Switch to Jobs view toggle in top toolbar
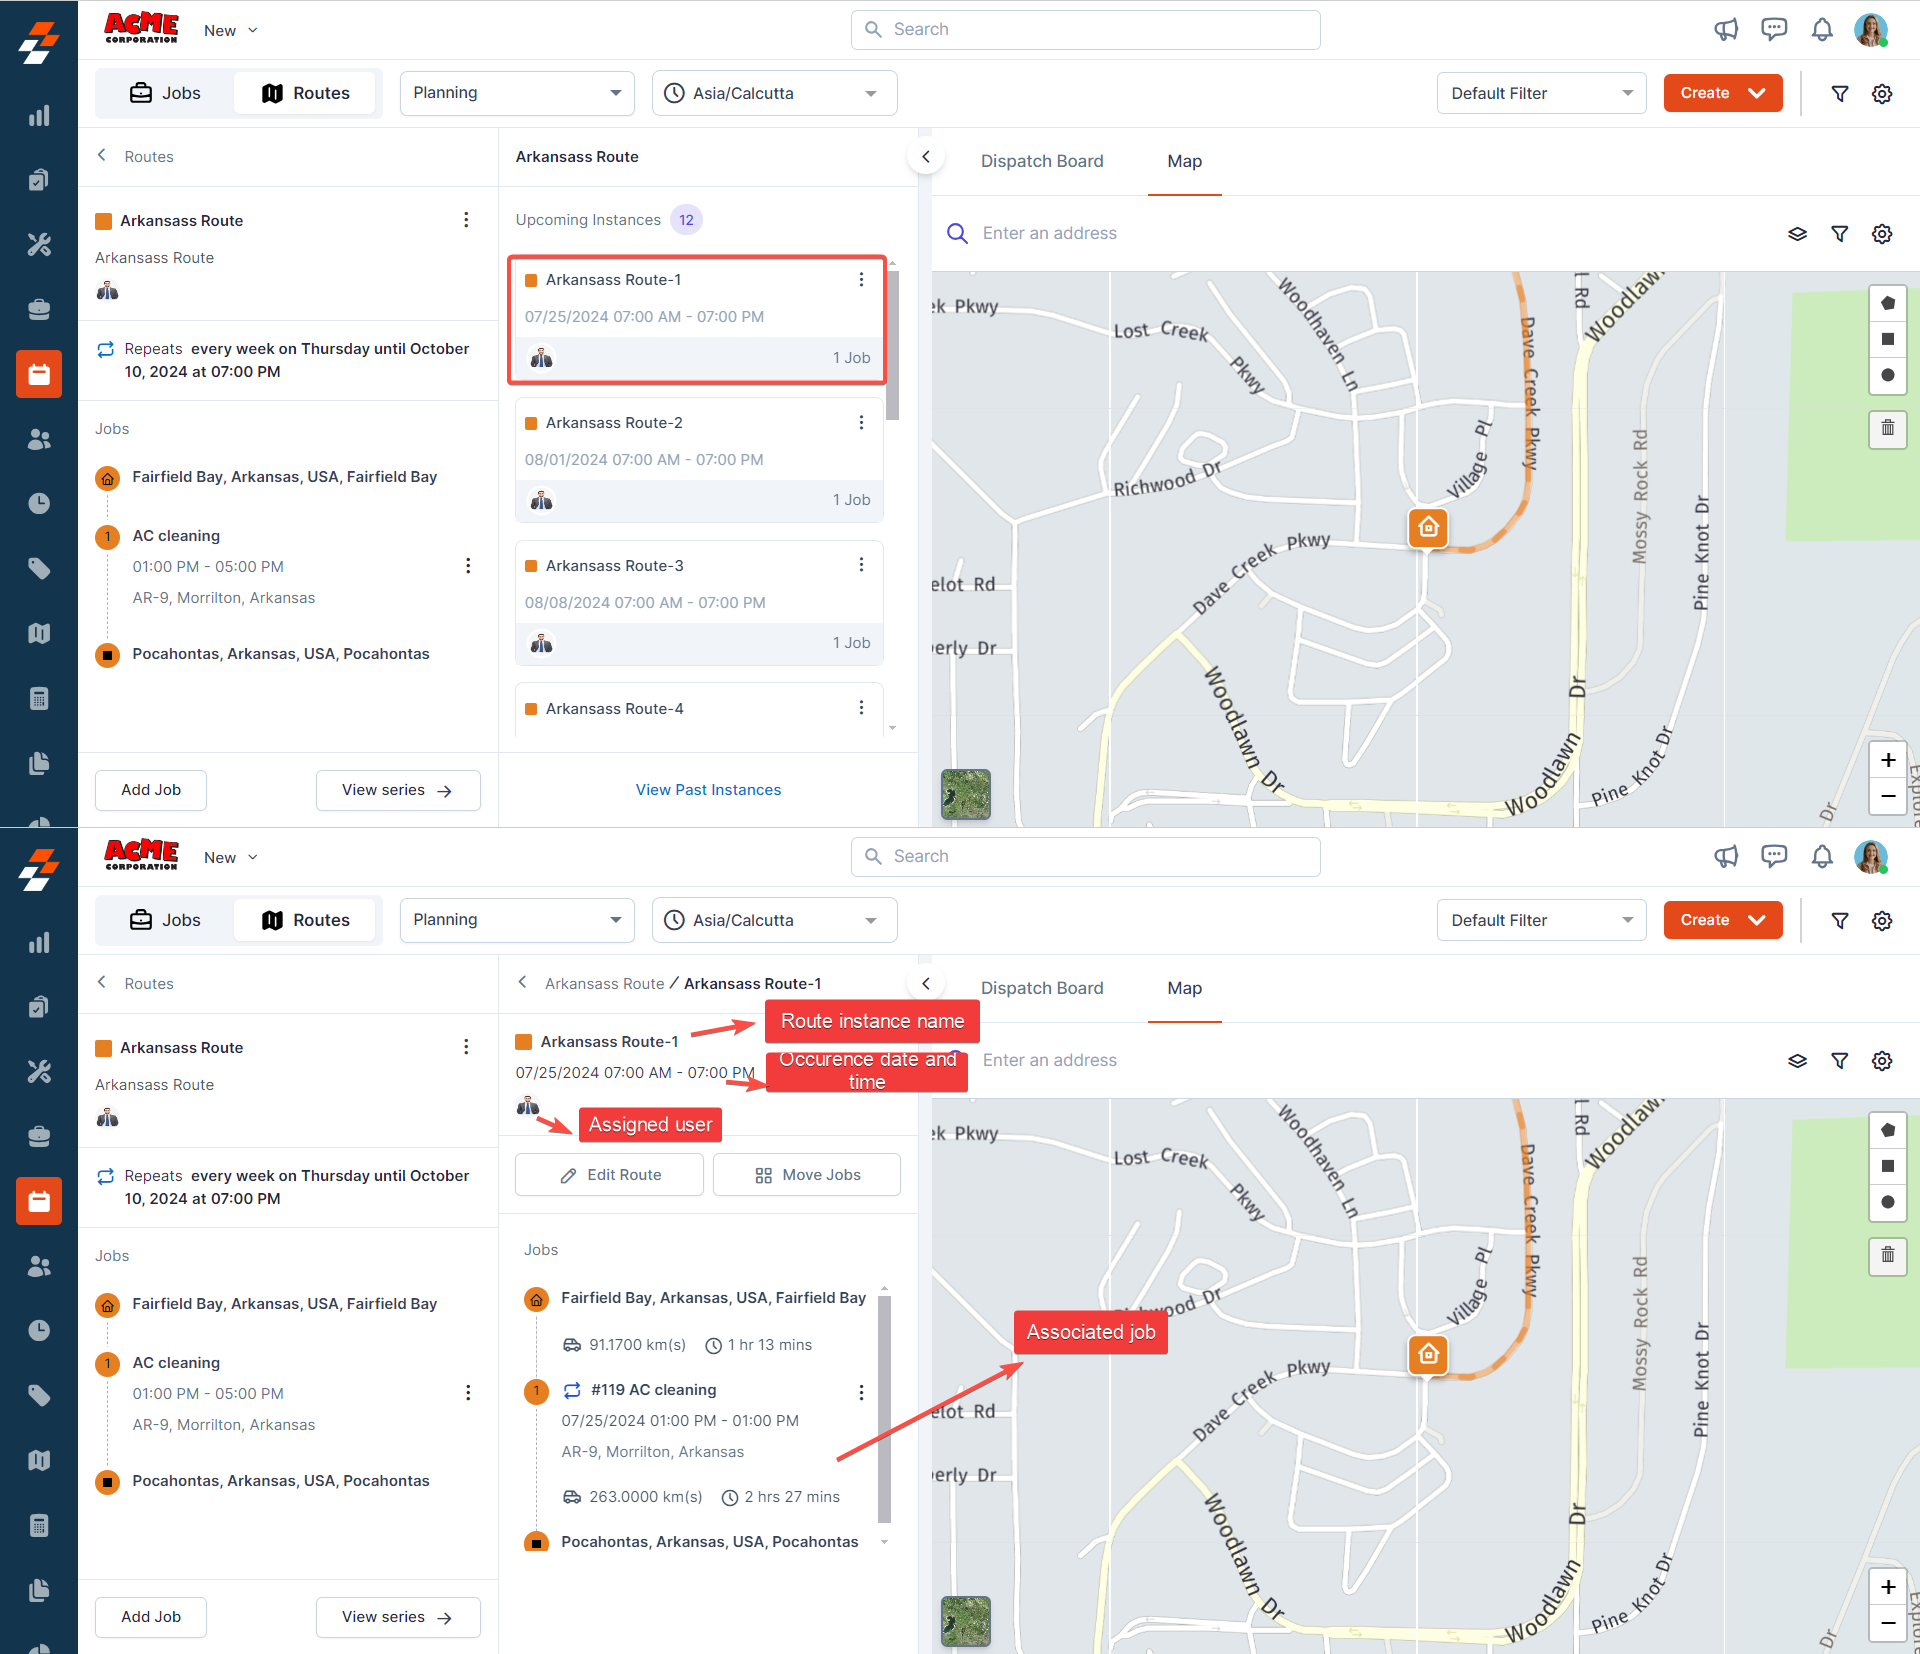The image size is (1920, 1654). coord(166,93)
